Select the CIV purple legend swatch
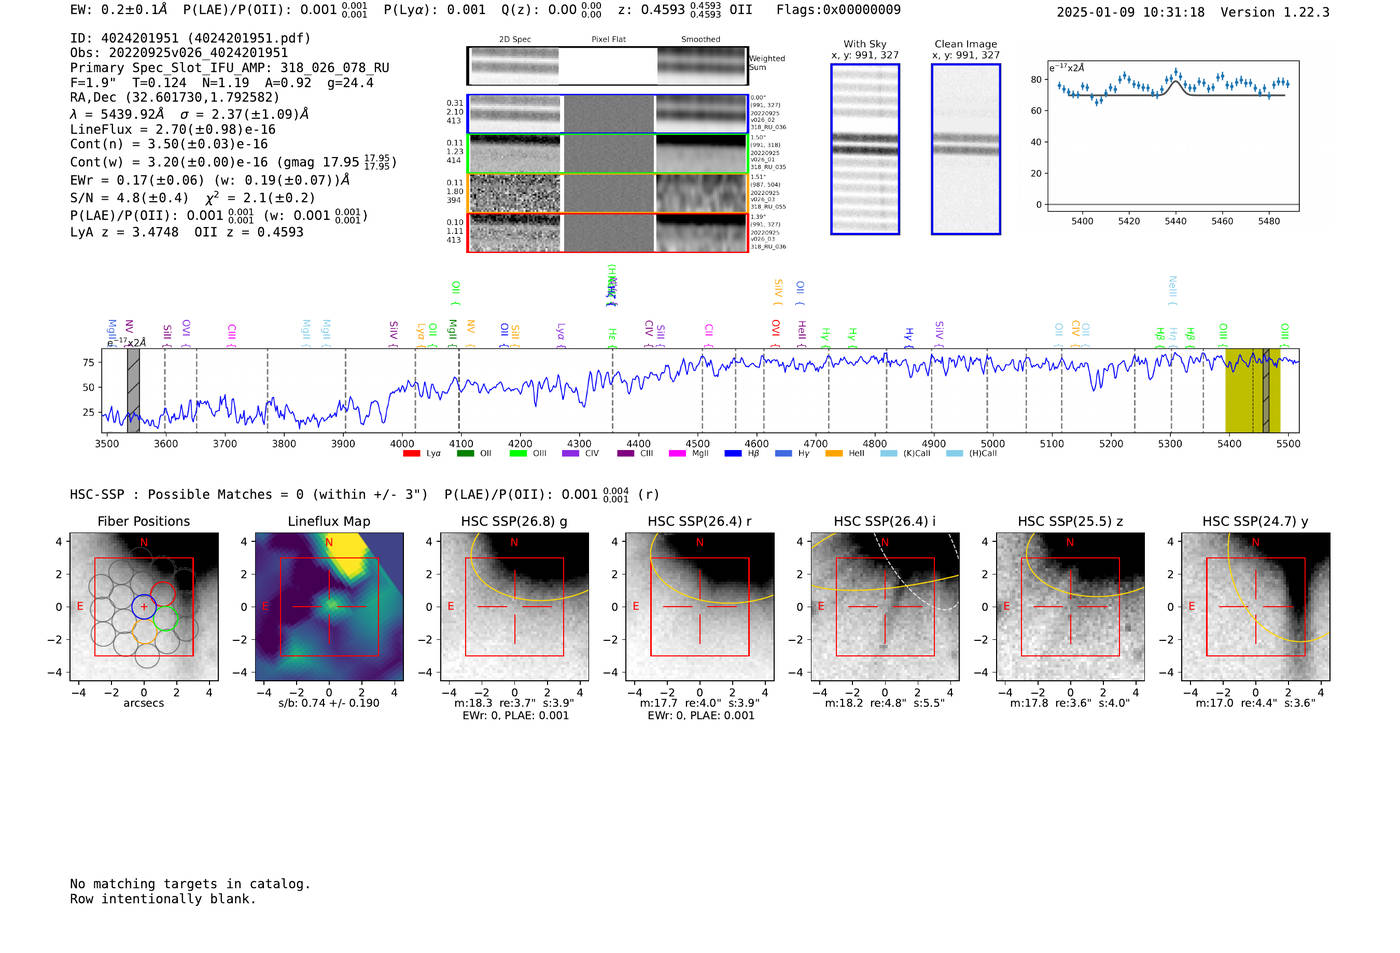Viewport: 1400px width, 953px height. click(x=571, y=453)
